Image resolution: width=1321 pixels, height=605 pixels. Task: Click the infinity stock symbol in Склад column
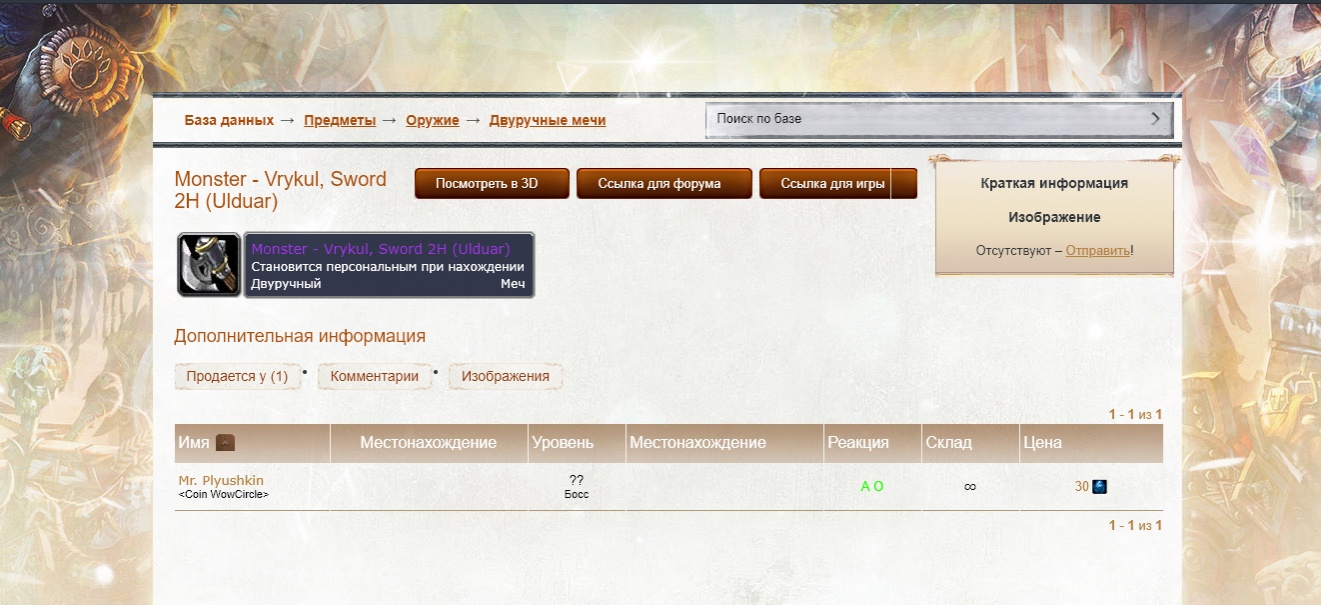click(969, 487)
